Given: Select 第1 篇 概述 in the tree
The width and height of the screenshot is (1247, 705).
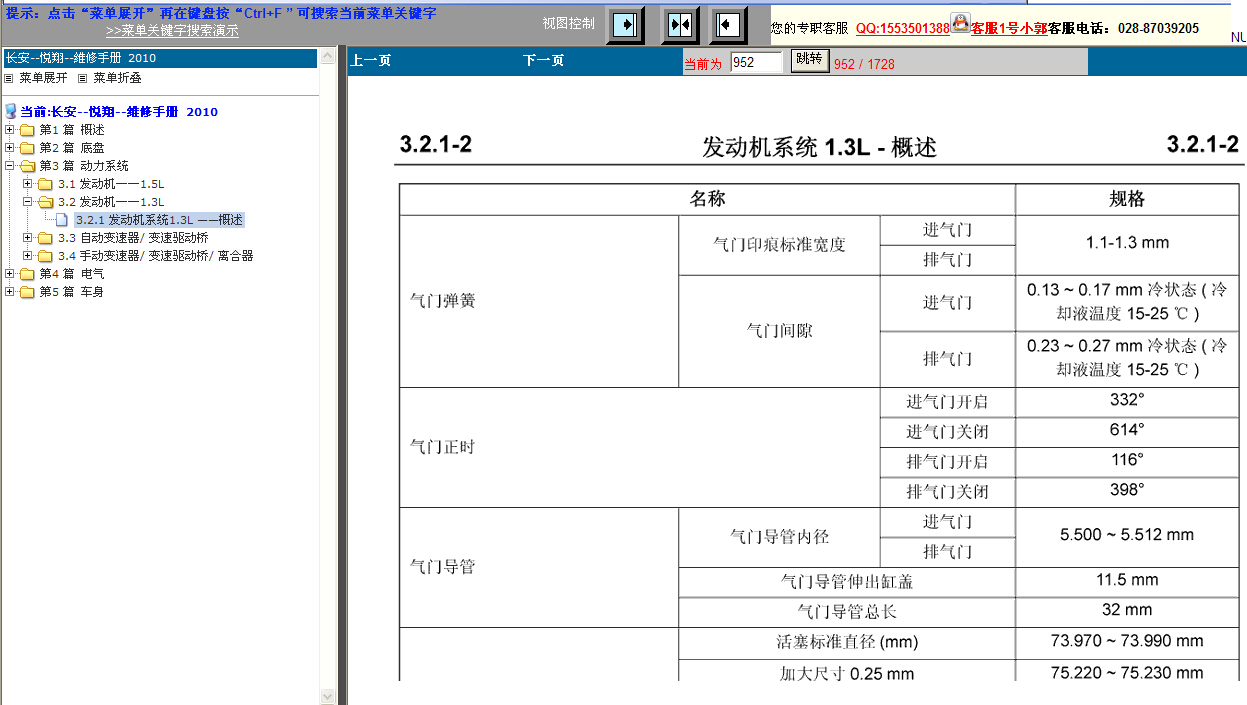Looking at the screenshot, I should 72,130.
